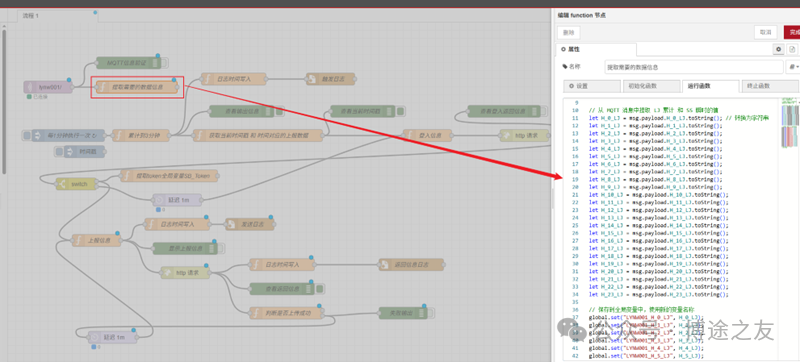Click the 编辑 function 节点 panel title

[582, 15]
